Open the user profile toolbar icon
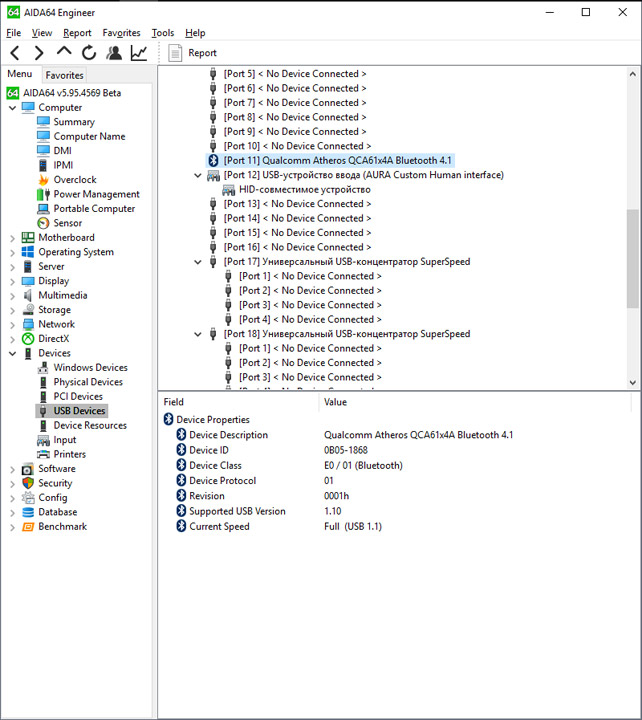This screenshot has height=720, width=642. 114,53
